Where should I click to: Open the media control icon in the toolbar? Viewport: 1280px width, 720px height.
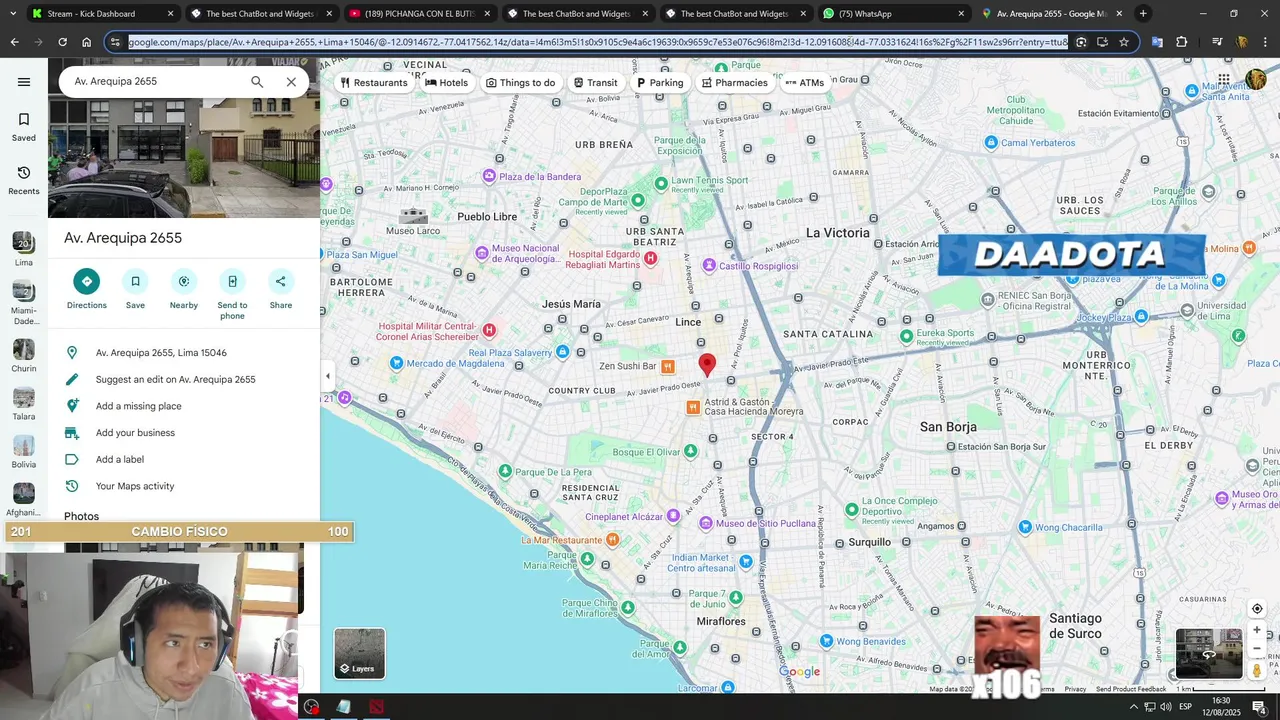[1217, 42]
